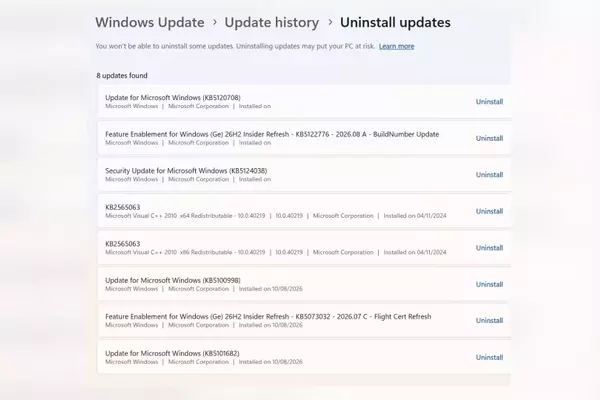Click 'Installed on 10/08/2026' under KB5100998
Screen dimensions: 600x400
(x=271, y=289)
